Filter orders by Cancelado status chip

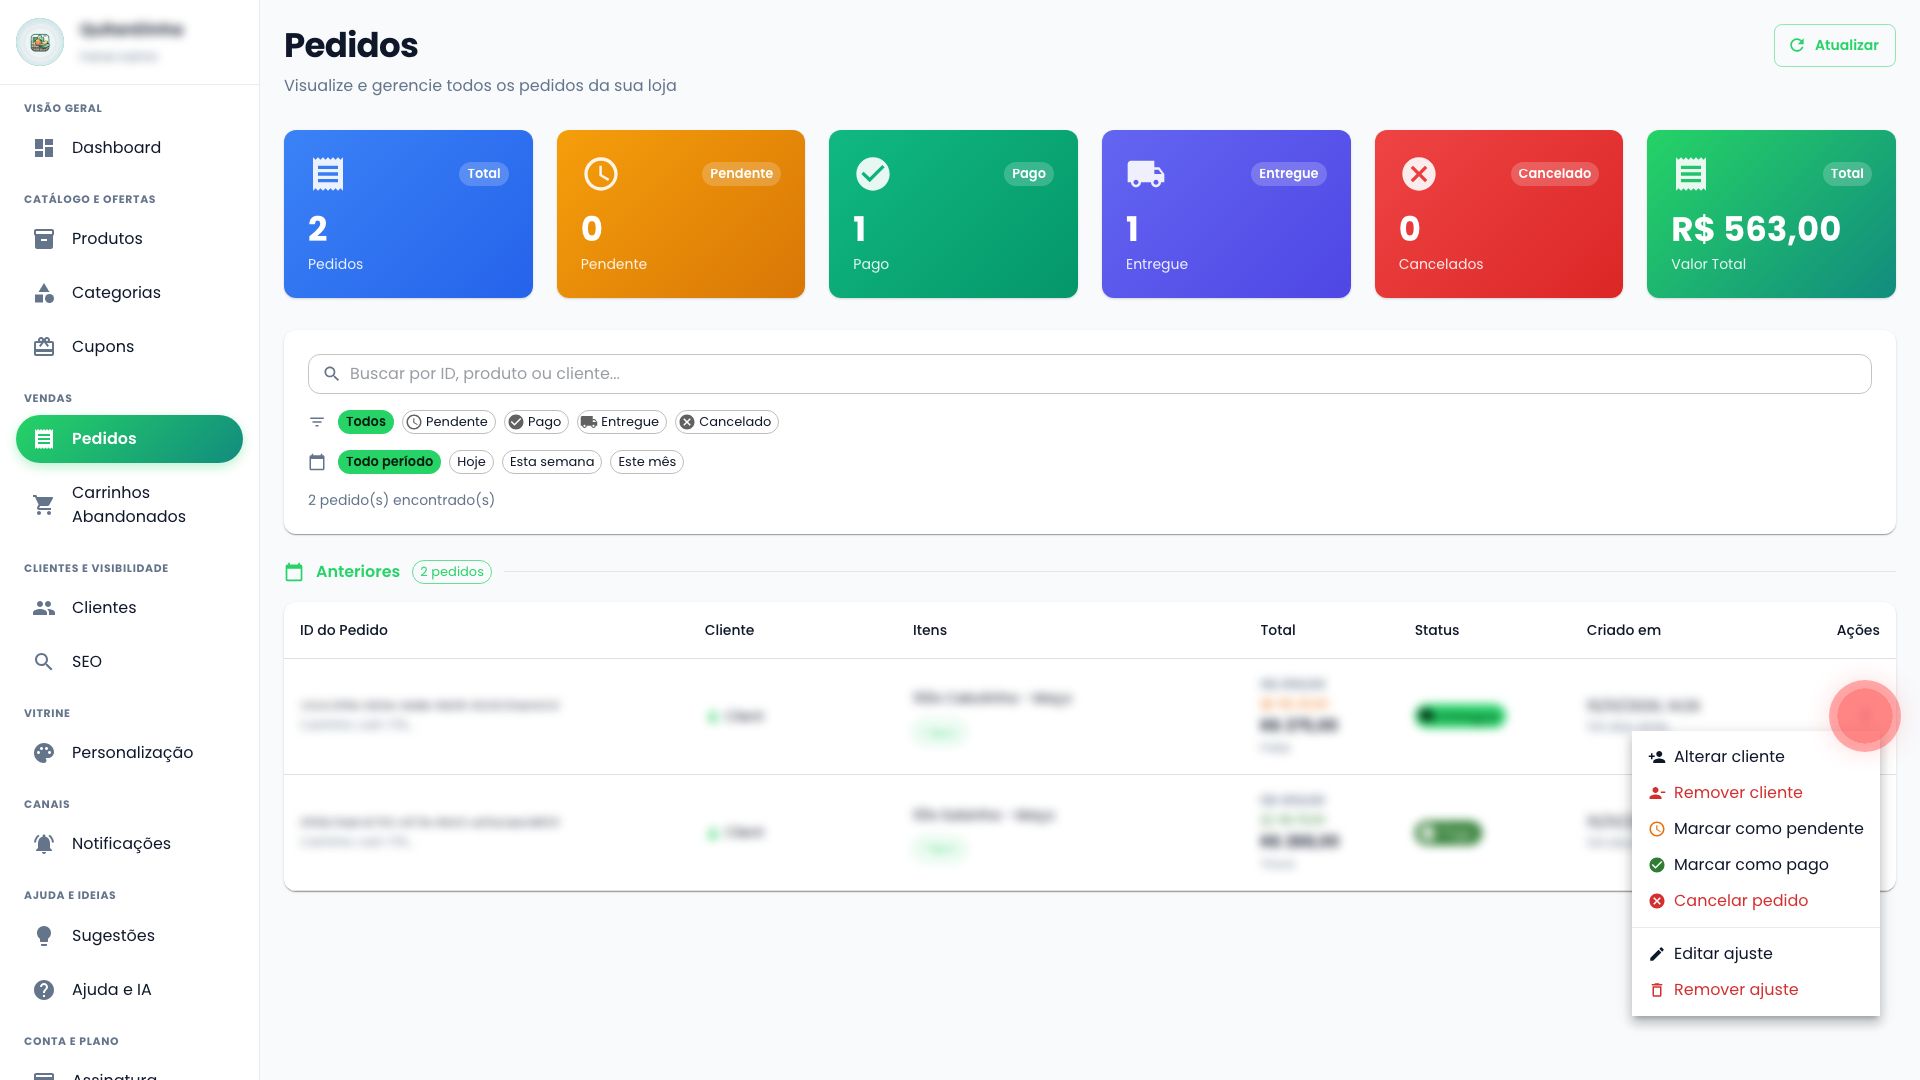(x=727, y=422)
